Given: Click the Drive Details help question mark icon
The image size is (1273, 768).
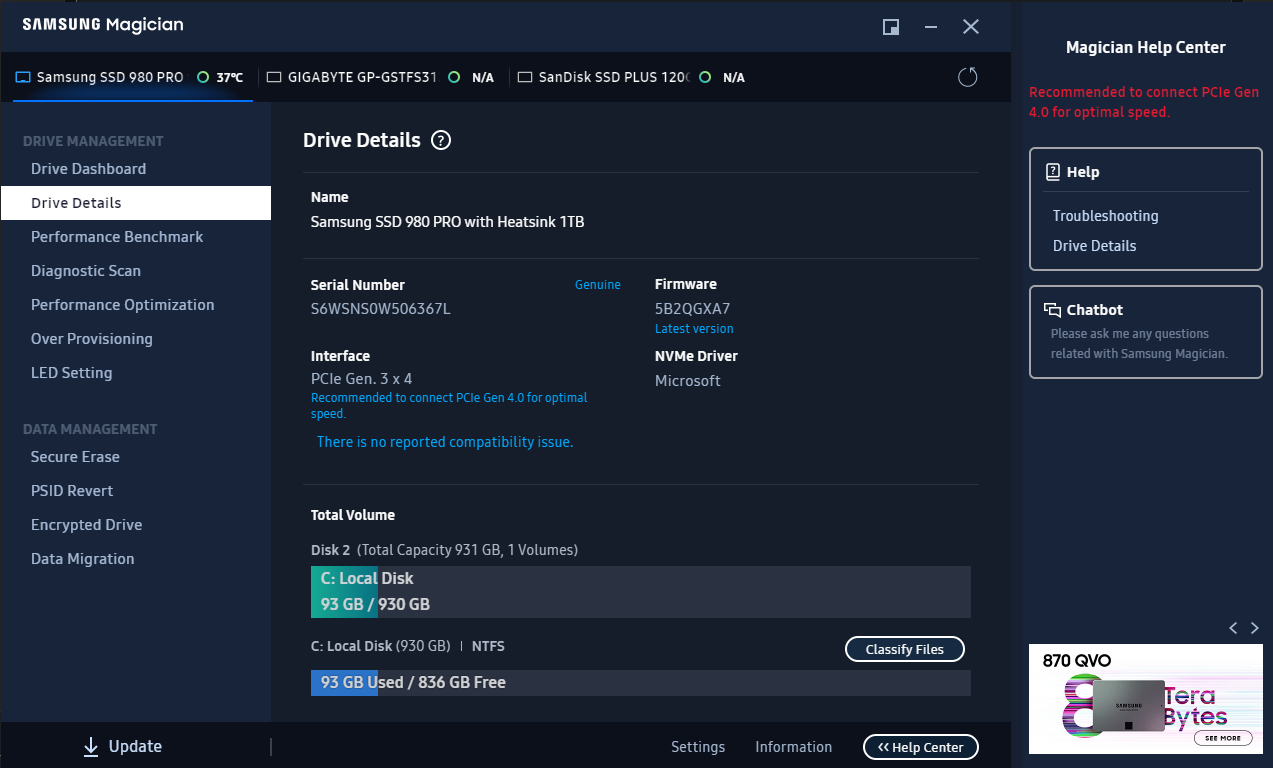Looking at the screenshot, I should click(441, 141).
